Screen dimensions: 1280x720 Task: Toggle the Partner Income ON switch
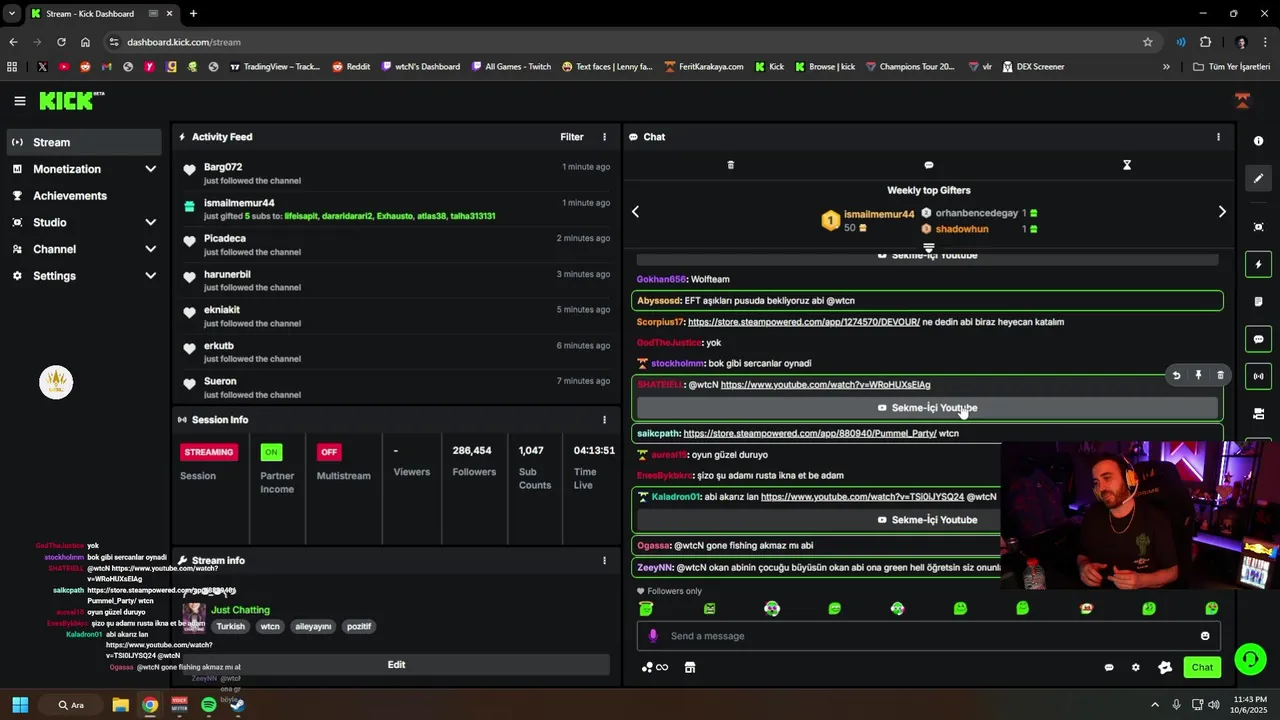coord(271,452)
